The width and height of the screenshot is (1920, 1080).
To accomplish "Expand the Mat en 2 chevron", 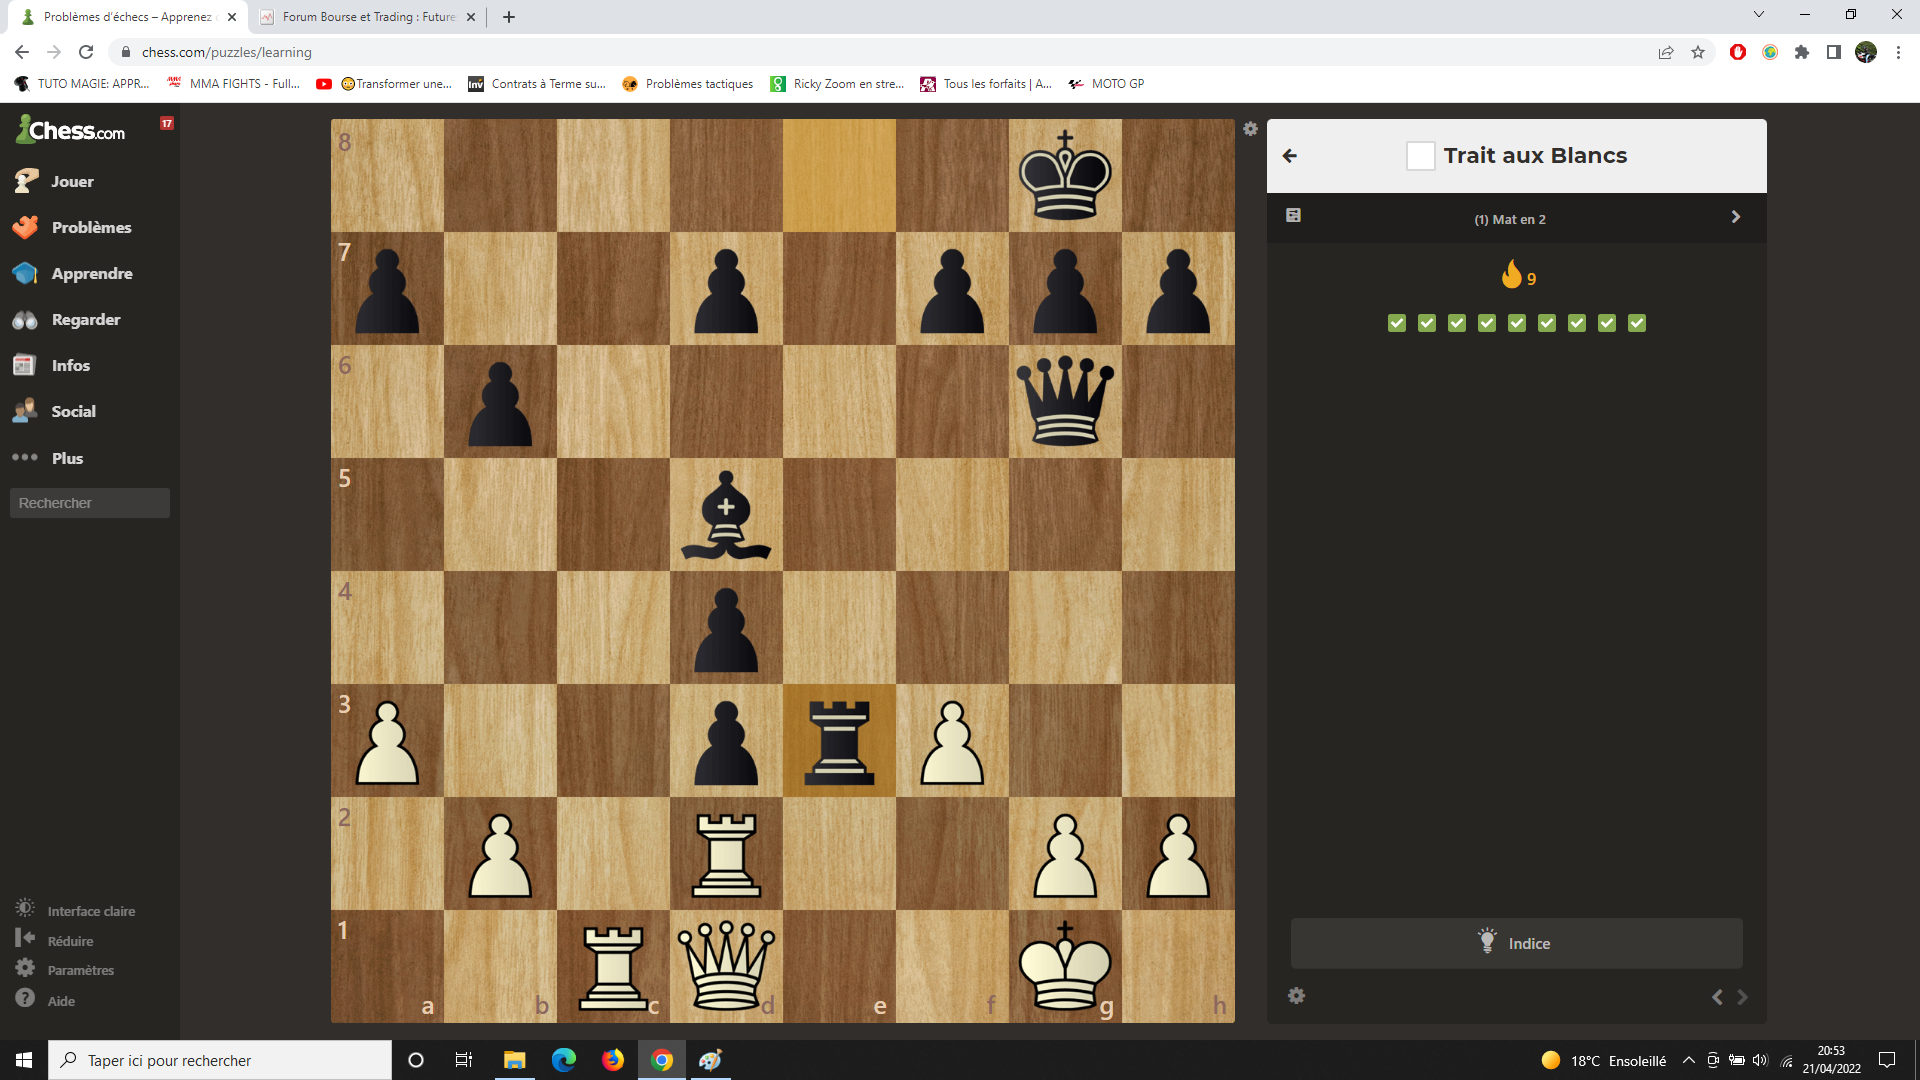I will click(x=1735, y=217).
